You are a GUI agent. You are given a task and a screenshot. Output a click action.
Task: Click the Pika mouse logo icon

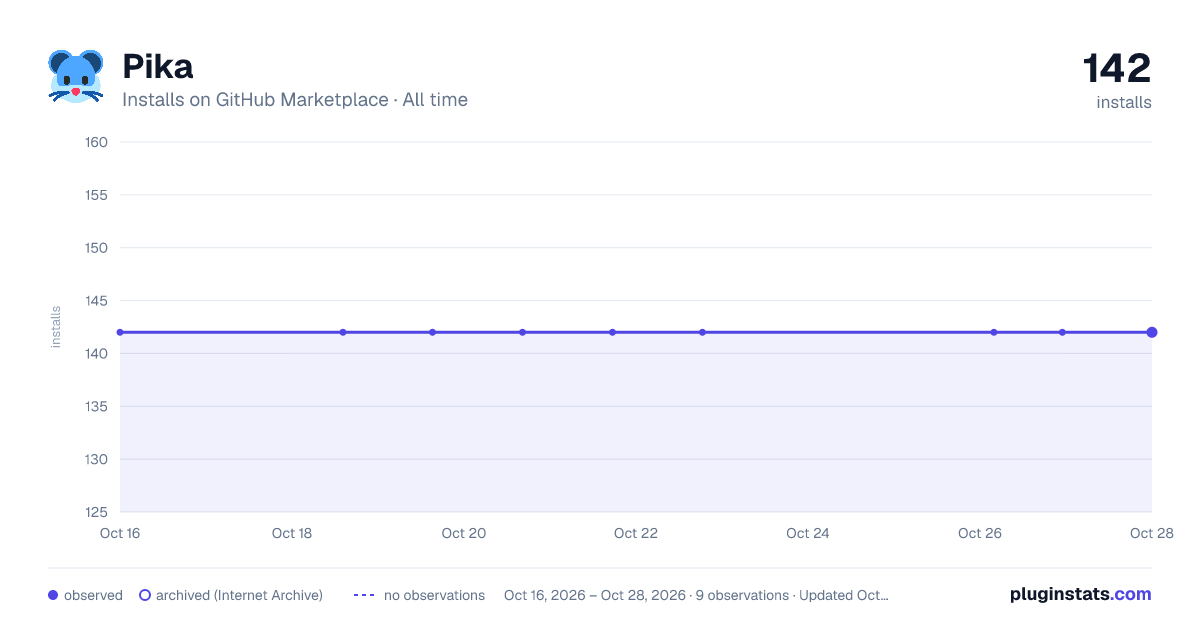[x=76, y=76]
